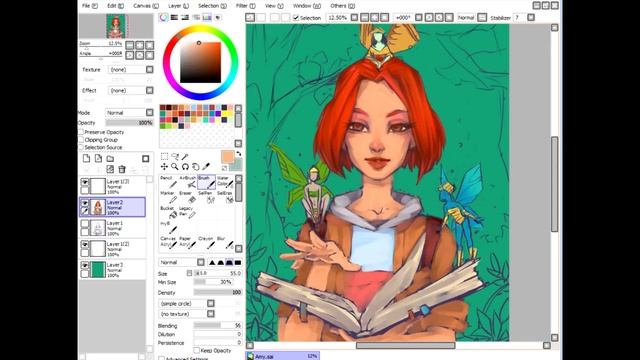
Task: Swap foreground and background colors
Action: [239, 154]
